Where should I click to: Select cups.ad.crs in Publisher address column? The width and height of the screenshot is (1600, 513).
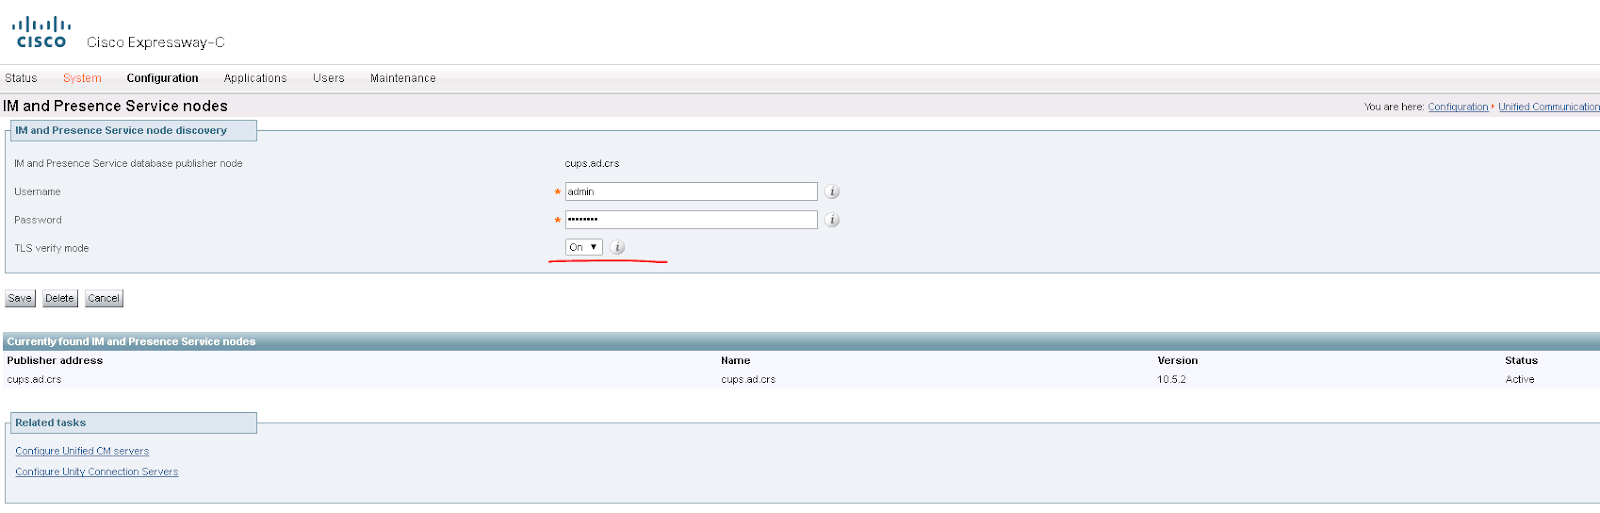coord(34,380)
